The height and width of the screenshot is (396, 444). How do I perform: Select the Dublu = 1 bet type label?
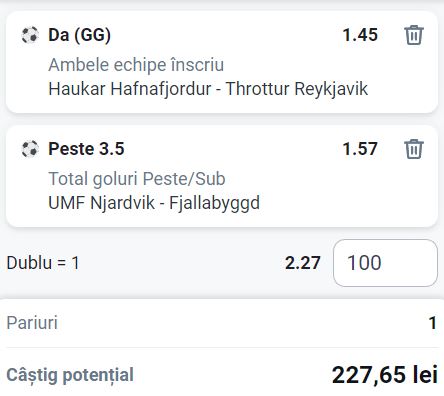[x=43, y=263]
